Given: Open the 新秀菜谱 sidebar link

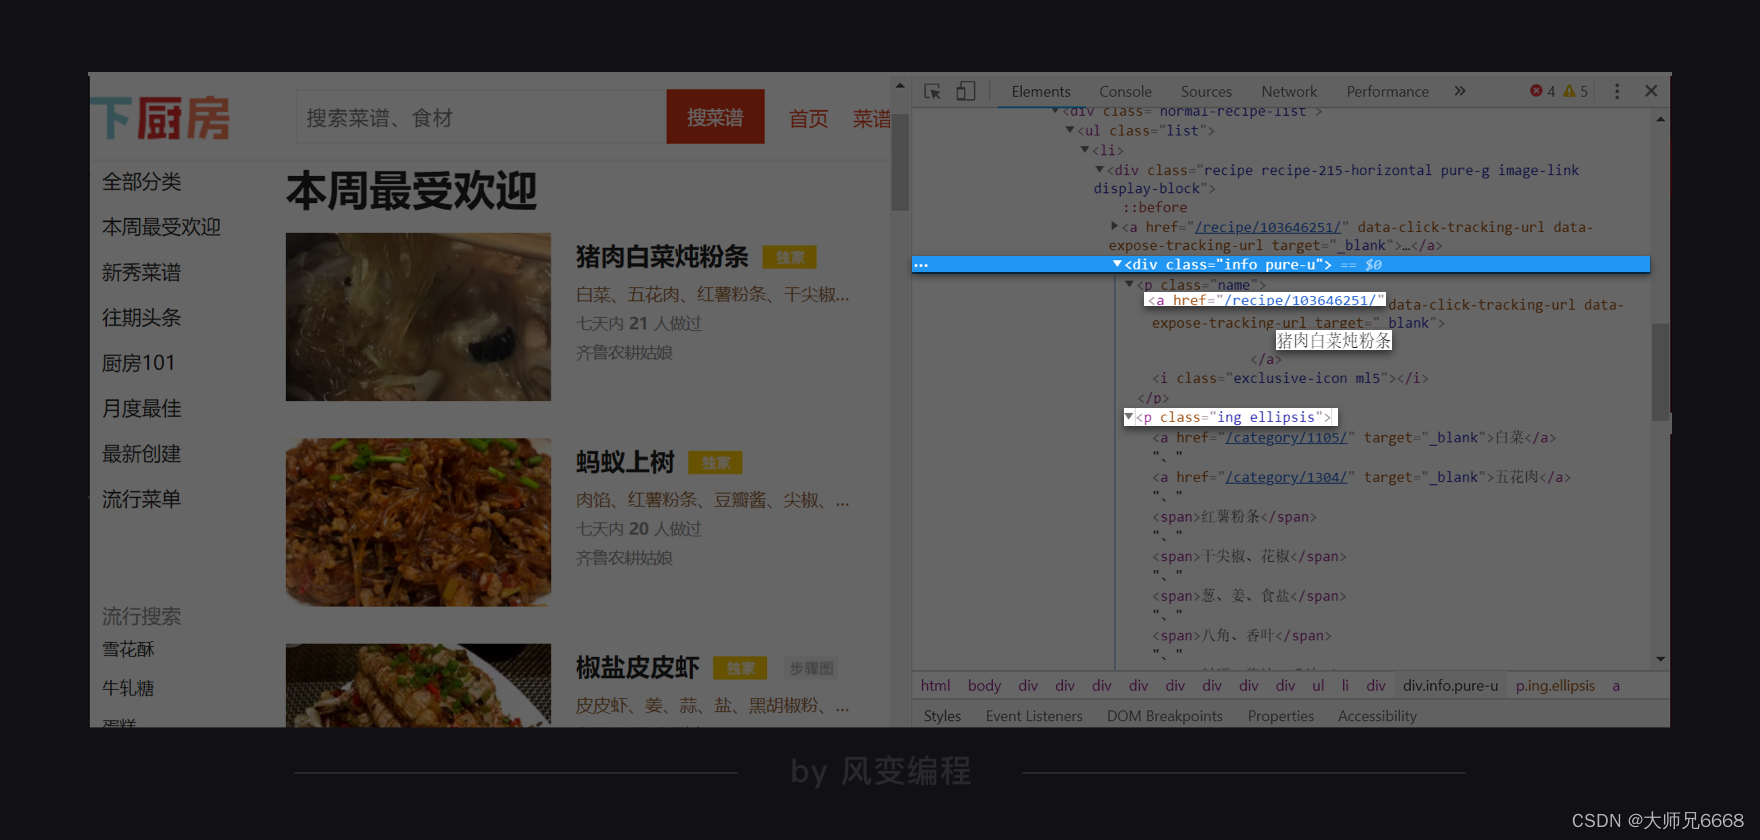Looking at the screenshot, I should [141, 273].
